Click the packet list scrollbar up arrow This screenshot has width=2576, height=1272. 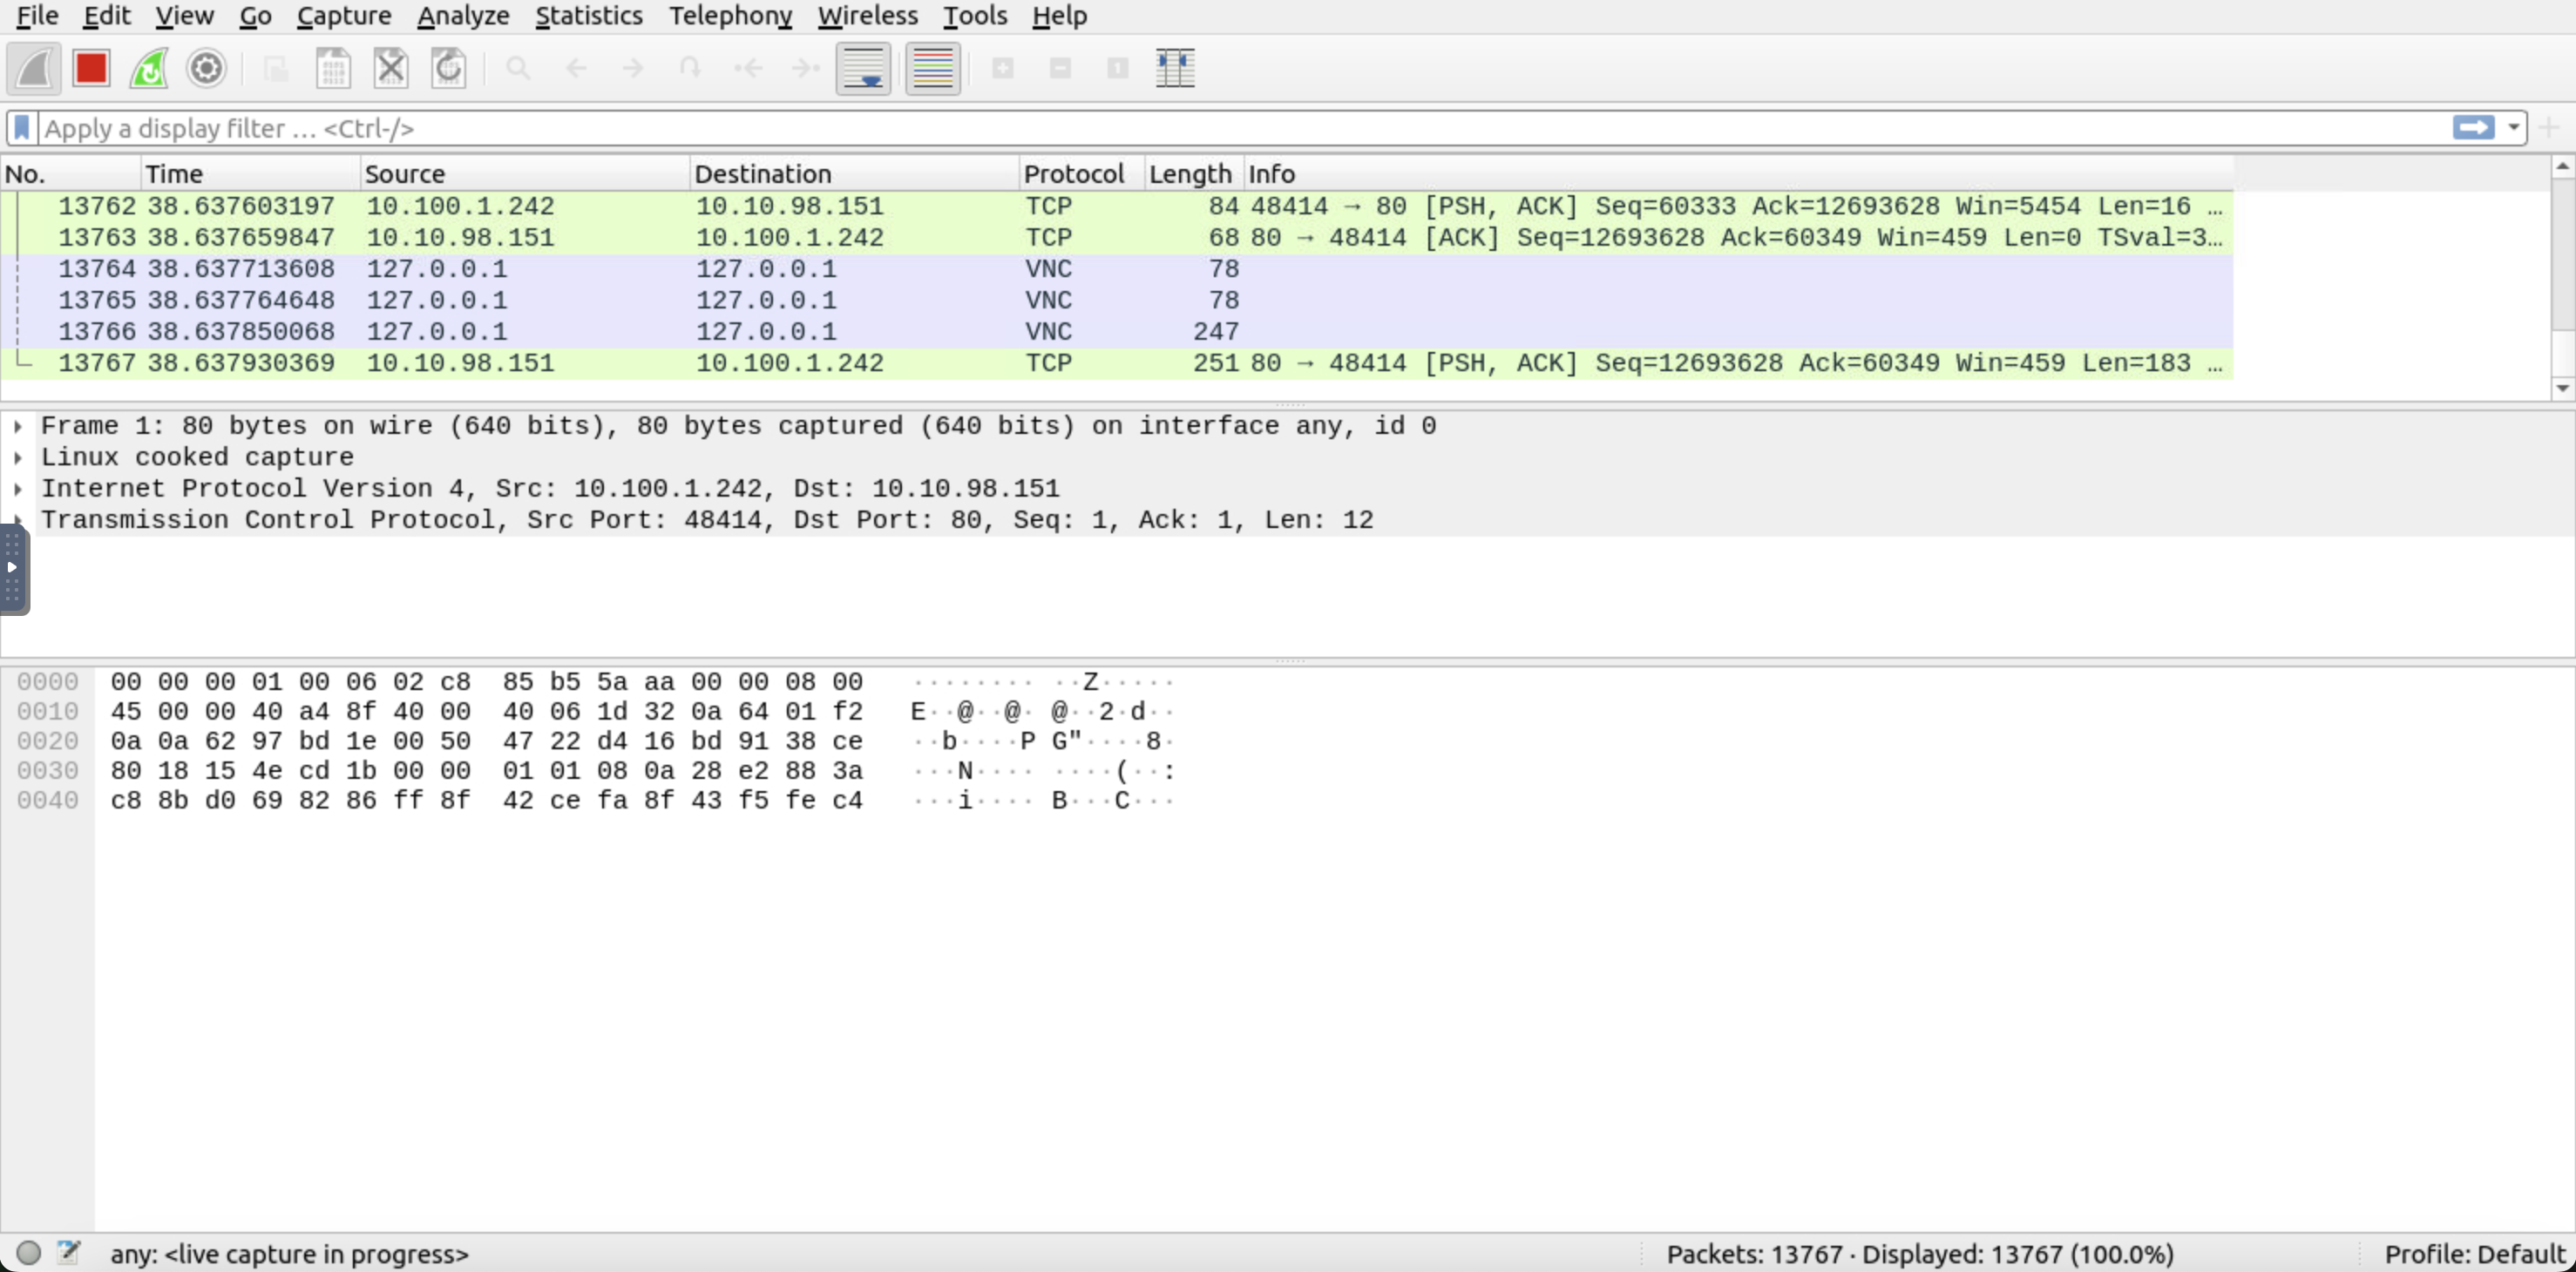[2562, 166]
